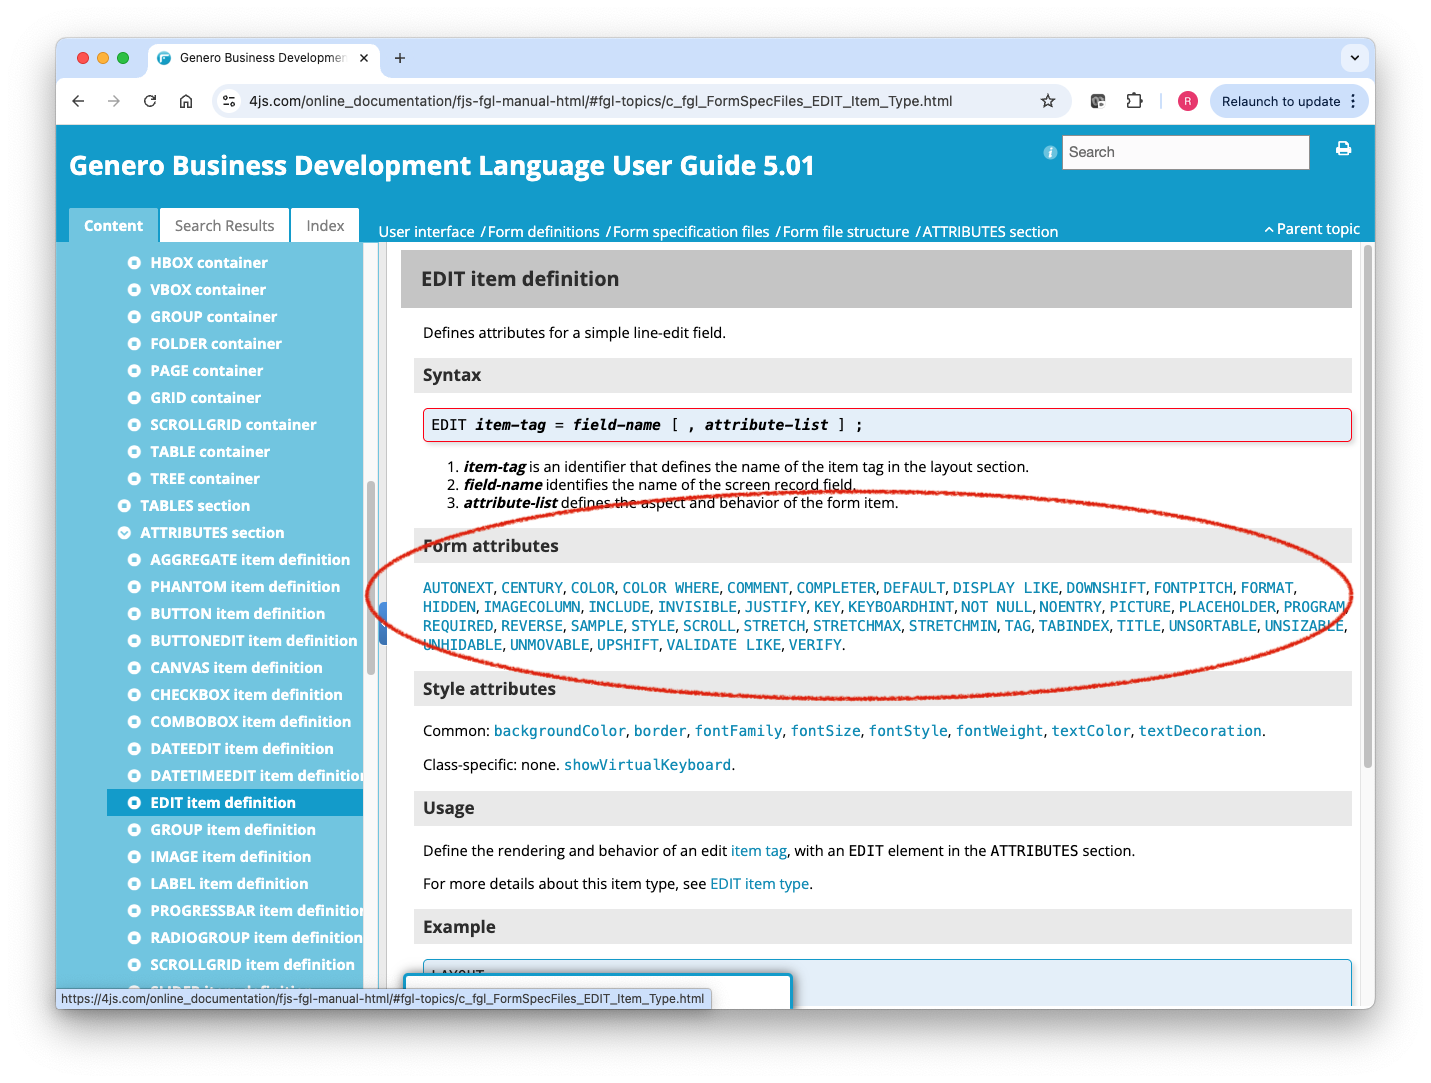The width and height of the screenshot is (1431, 1083).
Task: Switch to the Search Results tab
Action: click(x=224, y=226)
